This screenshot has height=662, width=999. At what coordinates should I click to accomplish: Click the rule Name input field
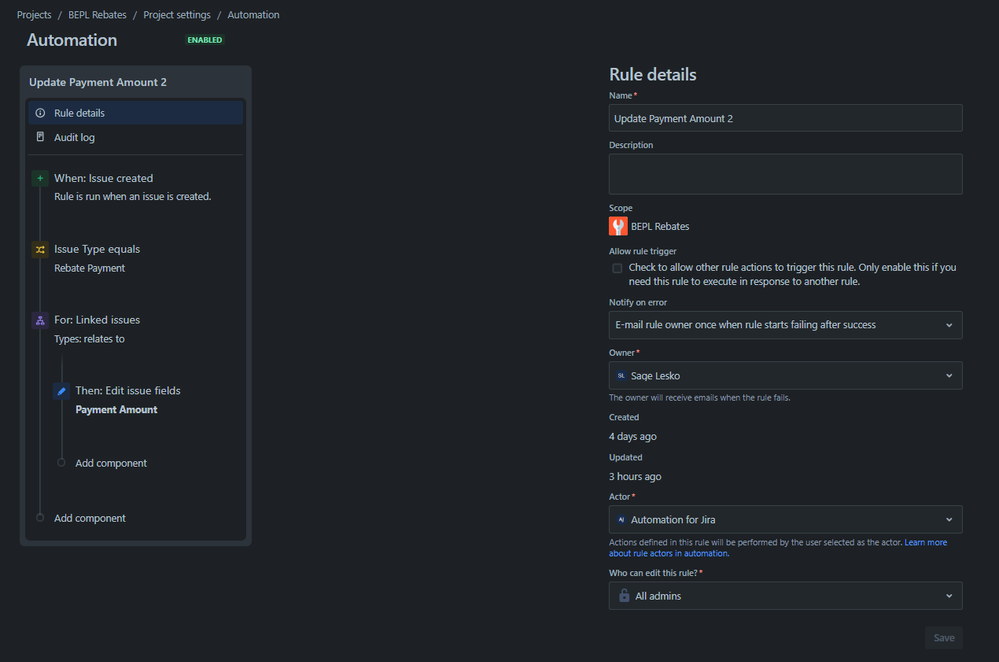tap(786, 118)
